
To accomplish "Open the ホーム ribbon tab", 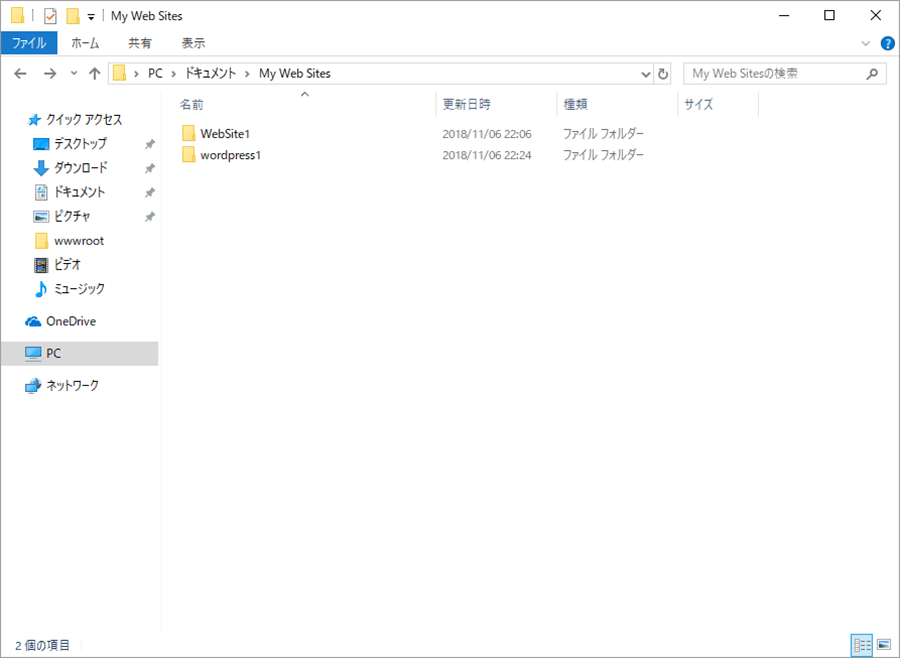I will [x=86, y=43].
